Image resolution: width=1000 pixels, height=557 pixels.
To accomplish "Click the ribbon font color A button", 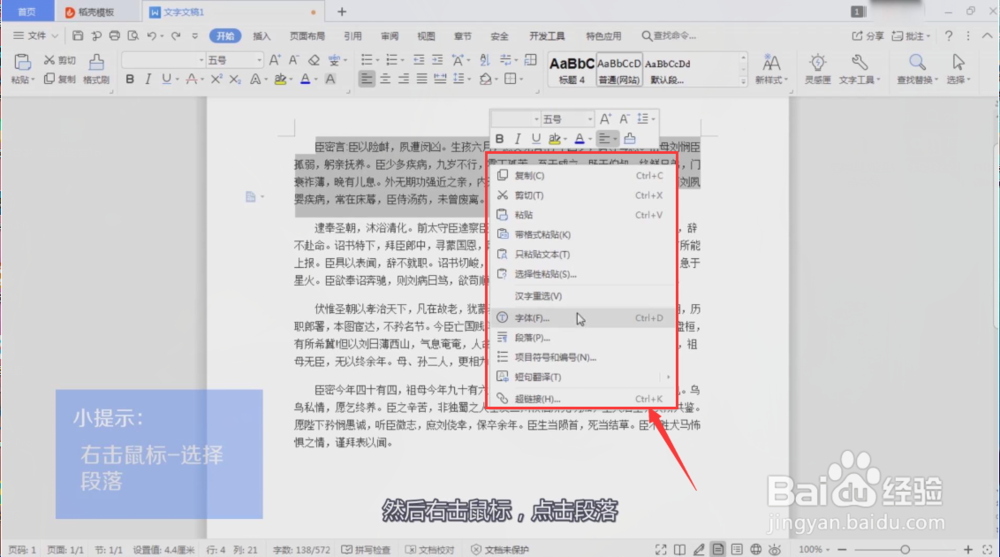I will pyautogui.click(x=305, y=79).
